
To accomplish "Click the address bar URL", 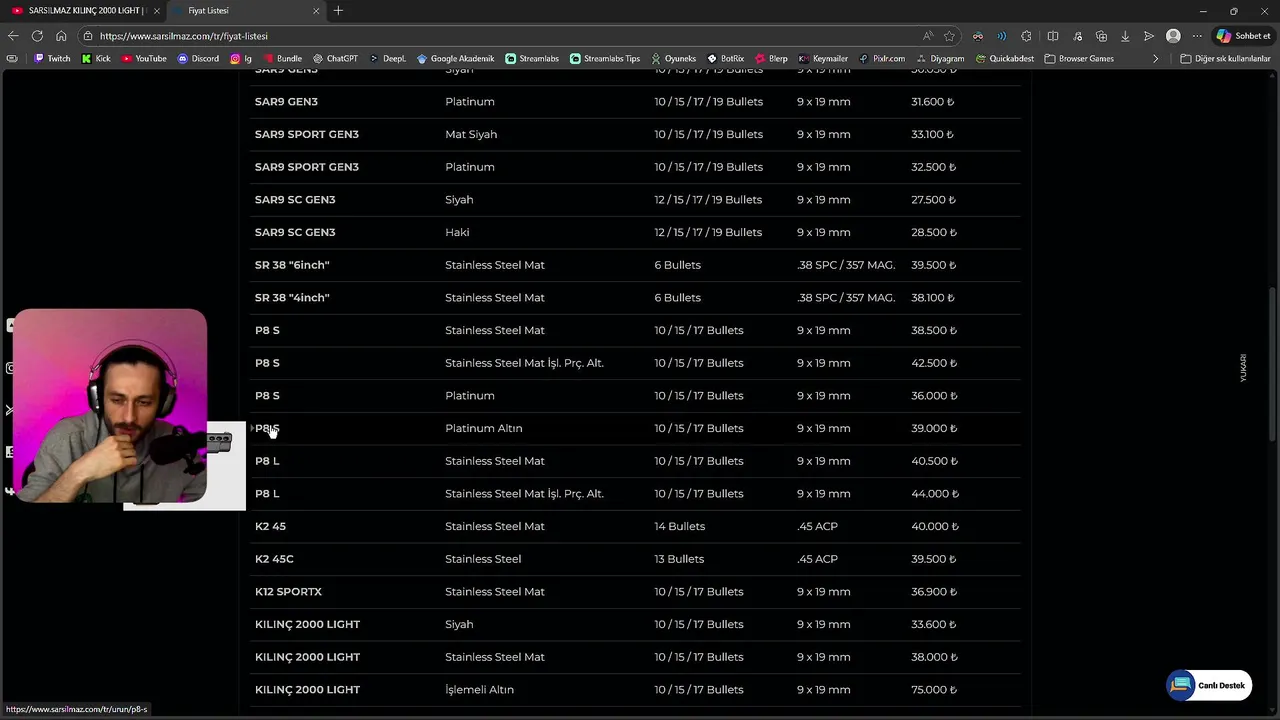I will (x=184, y=36).
